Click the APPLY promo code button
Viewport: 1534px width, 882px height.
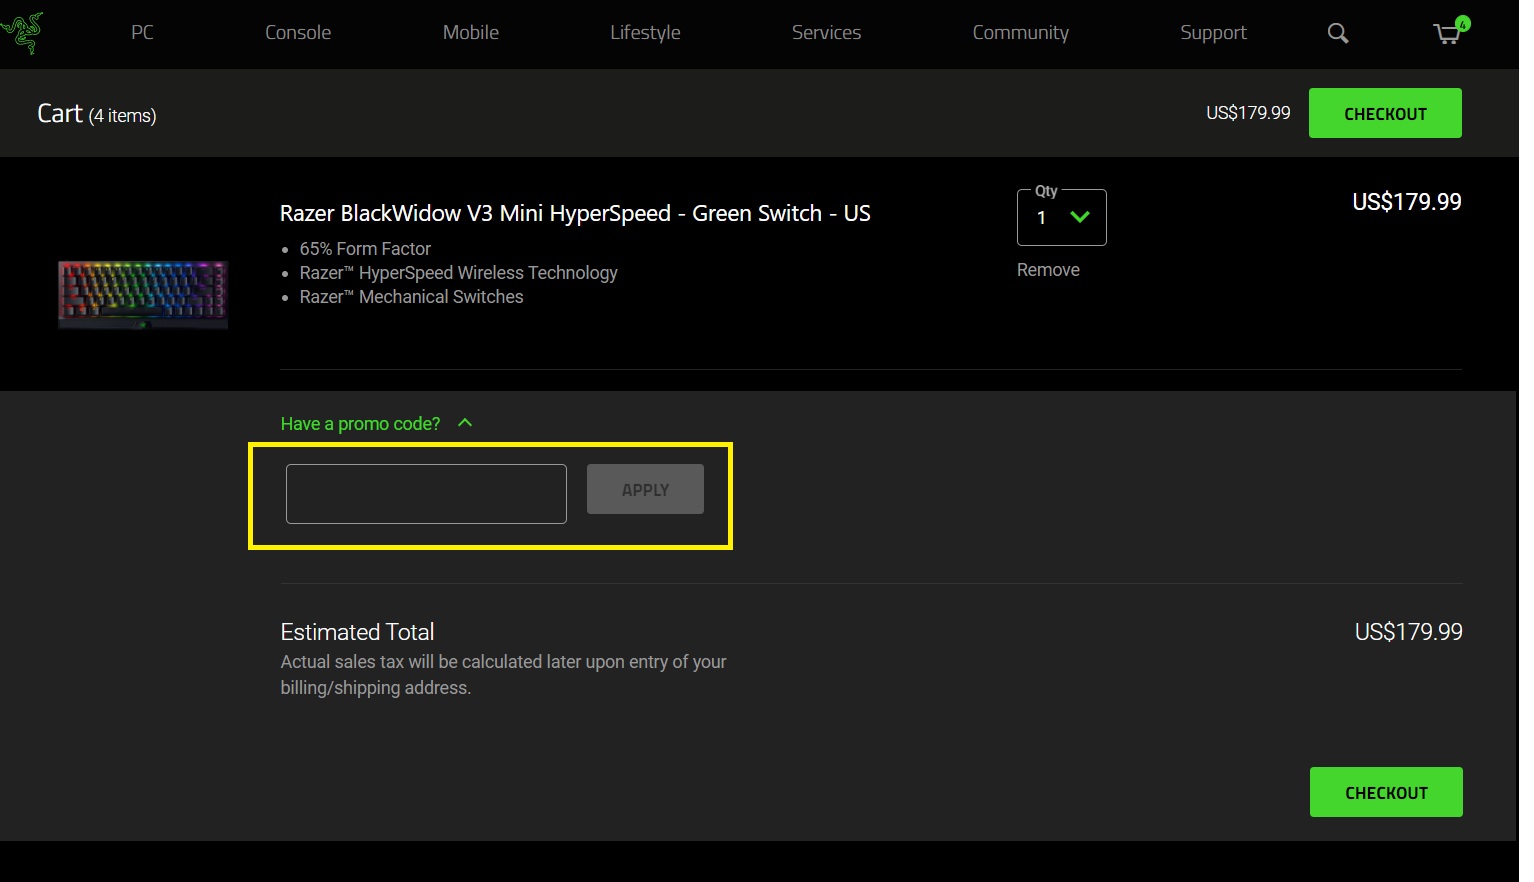645,489
